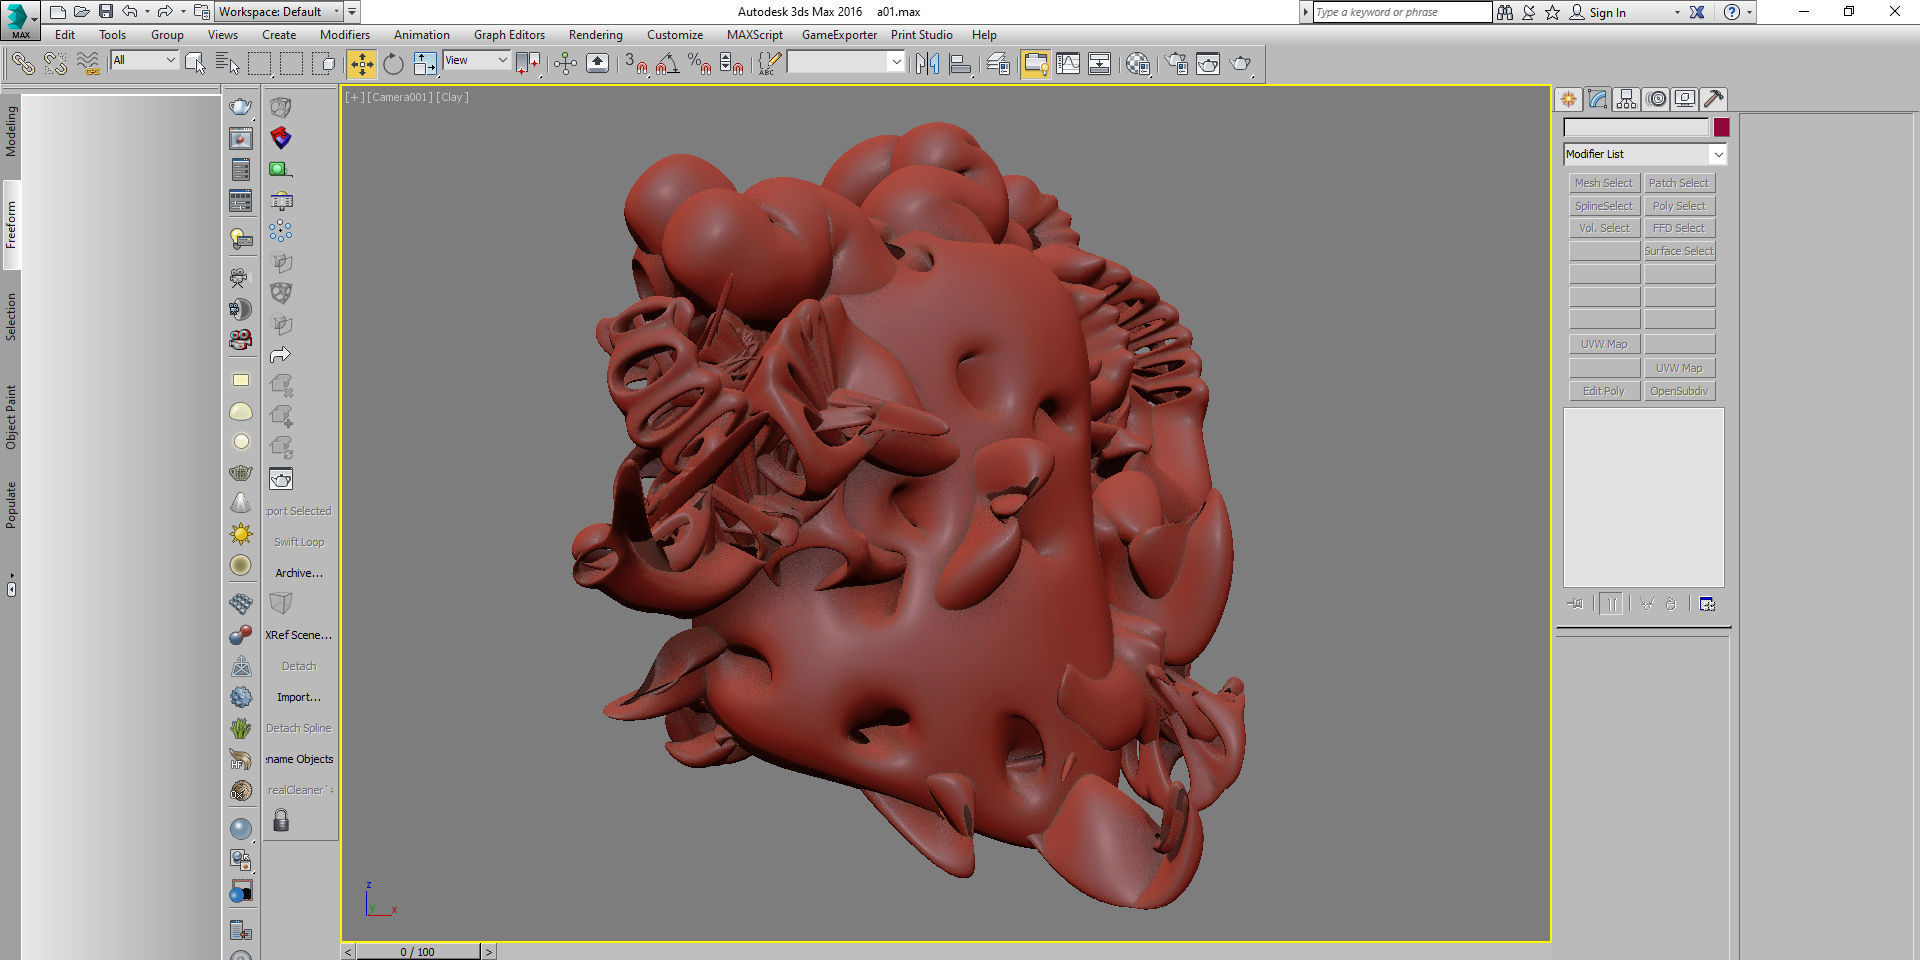The width and height of the screenshot is (1920, 960).
Task: Click the Use Pivot Point Center icon
Action: tap(528, 64)
